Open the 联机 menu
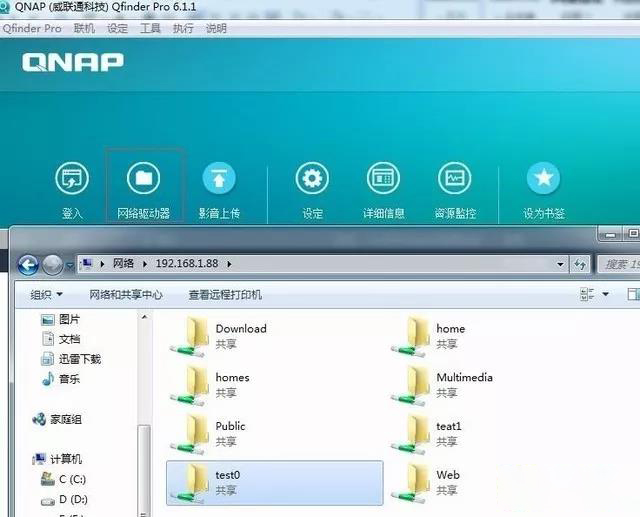Viewport: 640px width, 517px height. click(84, 28)
